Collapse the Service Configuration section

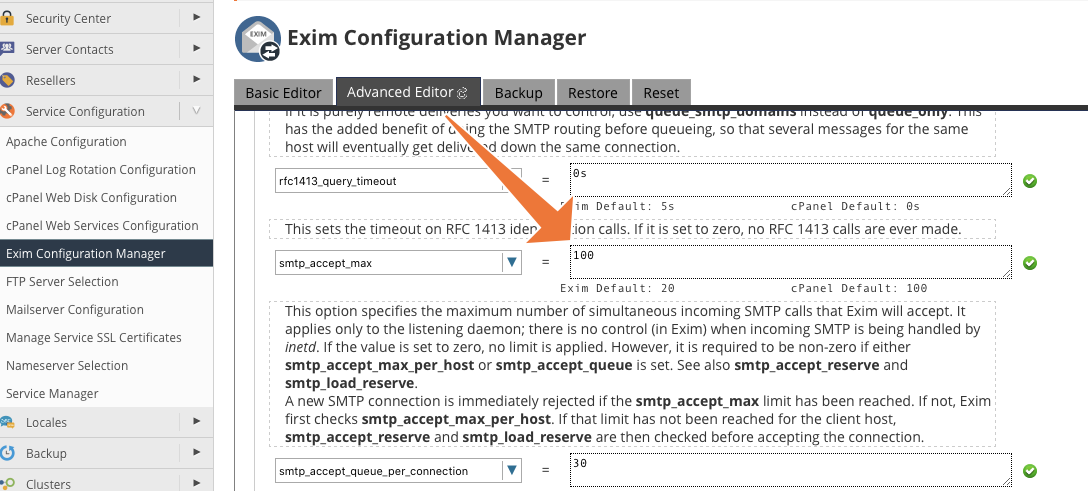click(x=196, y=111)
